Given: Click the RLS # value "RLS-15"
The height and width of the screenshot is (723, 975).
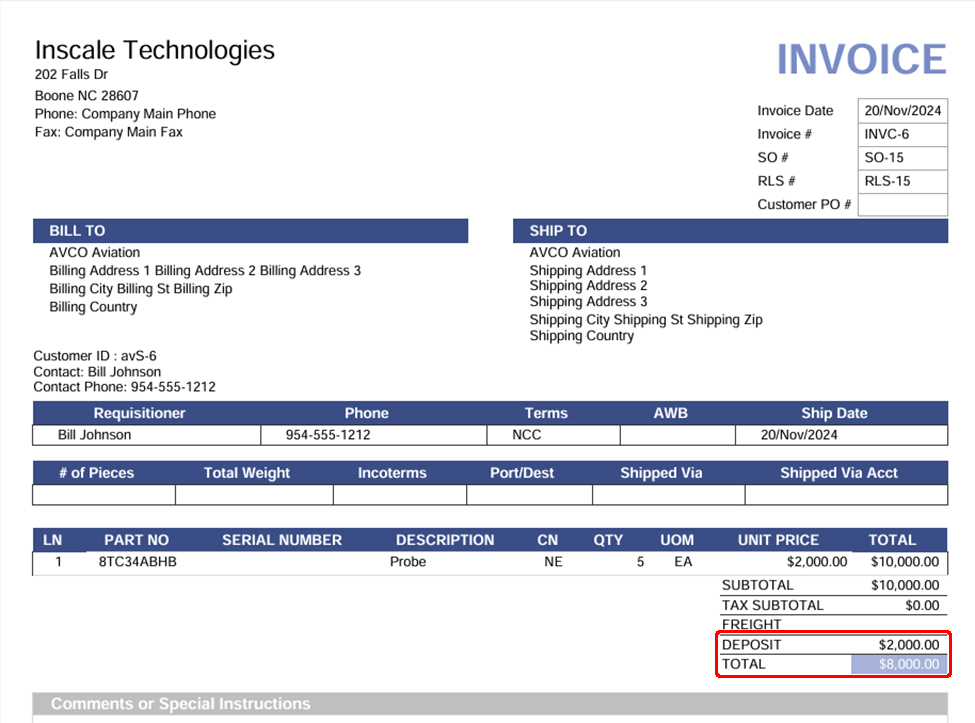Looking at the screenshot, I should pyautogui.click(x=887, y=182).
